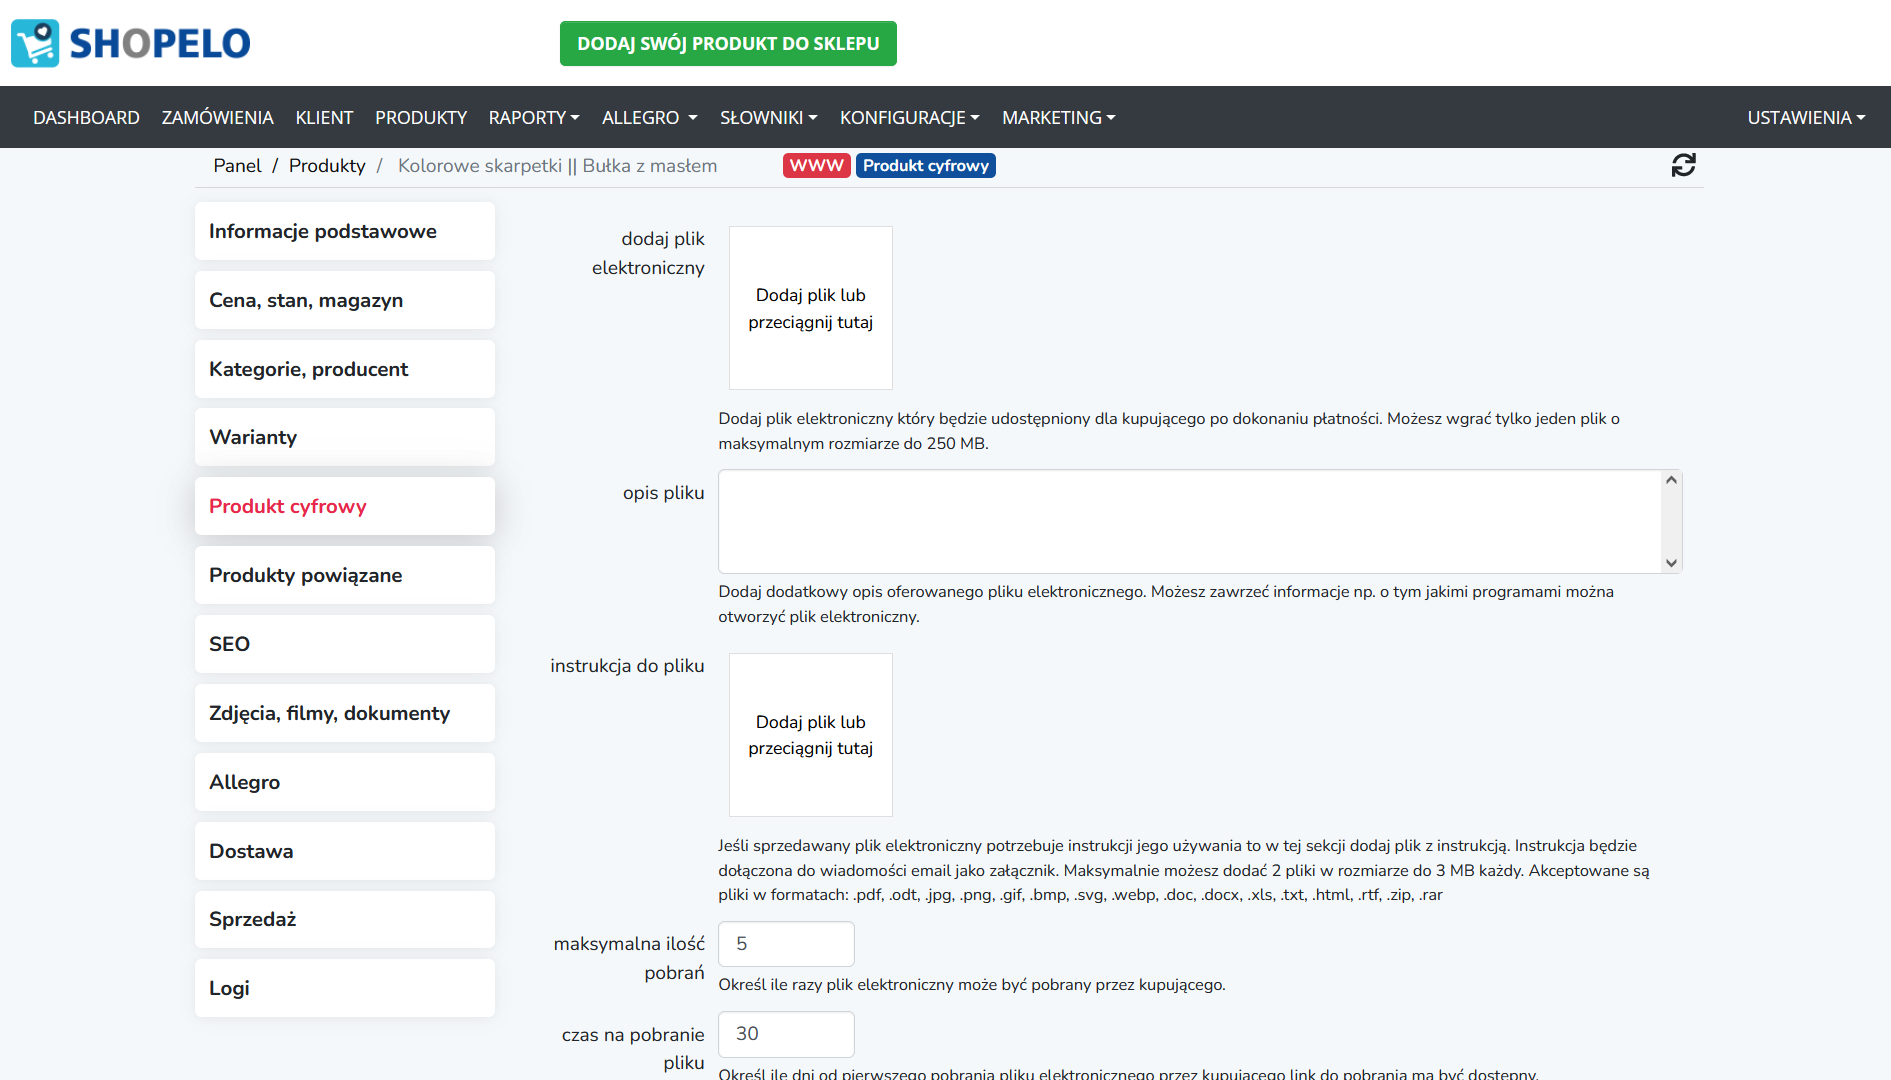Click the Kolorowe skarpetki breadcrumb text
Screen dimensions: 1891x1080
557,165
